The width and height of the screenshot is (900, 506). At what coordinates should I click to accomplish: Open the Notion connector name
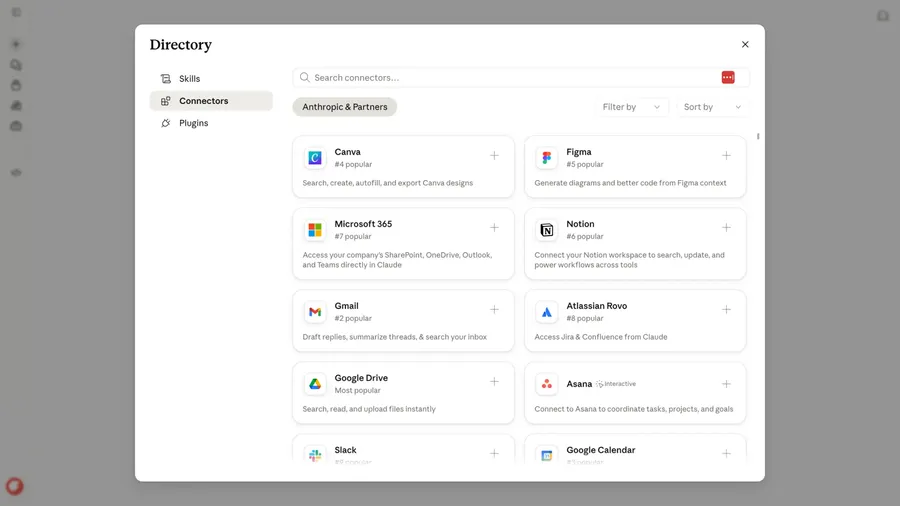pyautogui.click(x=580, y=224)
